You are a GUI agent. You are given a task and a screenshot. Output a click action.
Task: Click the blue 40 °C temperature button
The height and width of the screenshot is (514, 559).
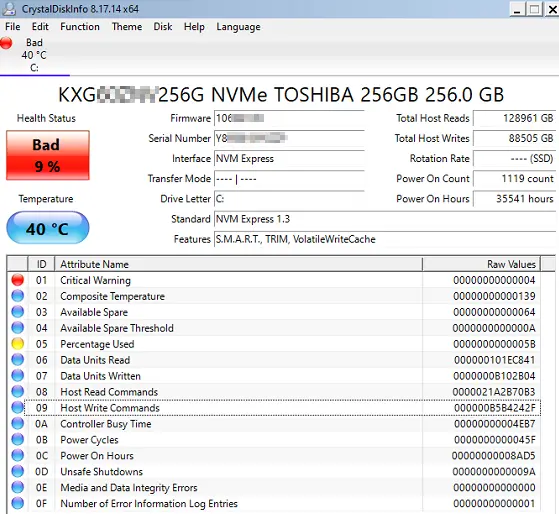[48, 228]
